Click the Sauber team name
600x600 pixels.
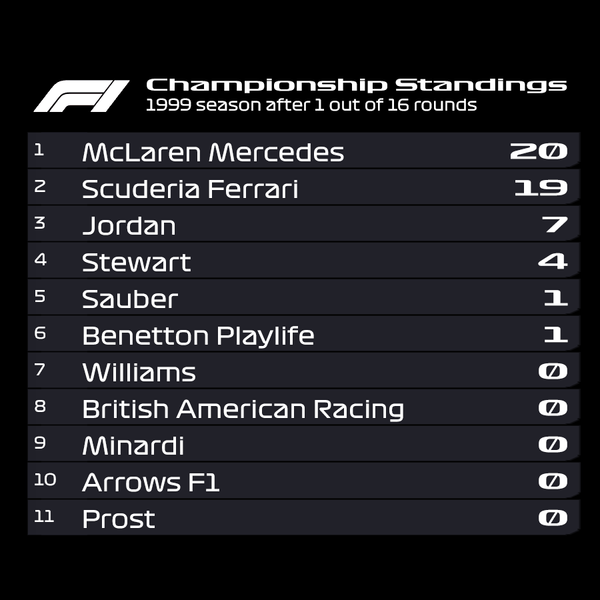click(130, 299)
